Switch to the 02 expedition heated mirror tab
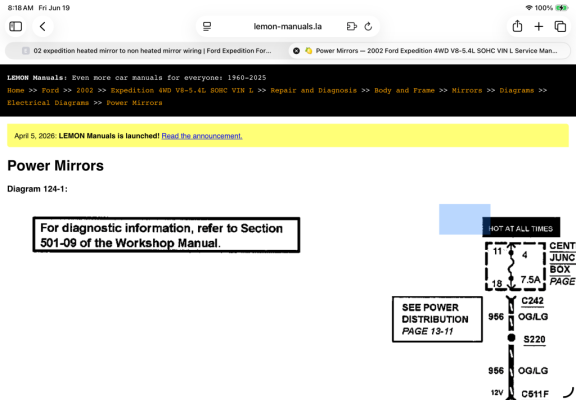576x400 pixels. click(147, 51)
